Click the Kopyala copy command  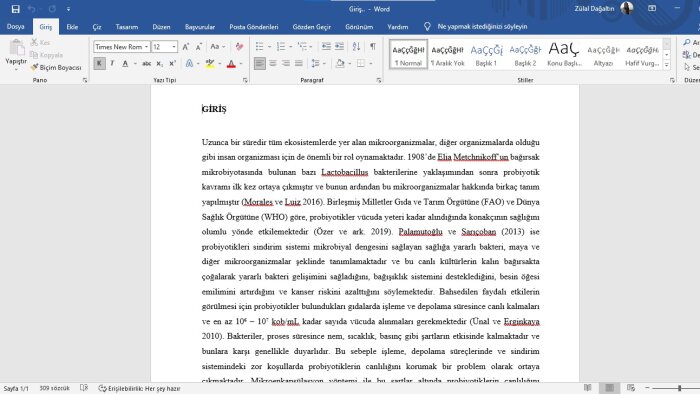(x=47, y=55)
